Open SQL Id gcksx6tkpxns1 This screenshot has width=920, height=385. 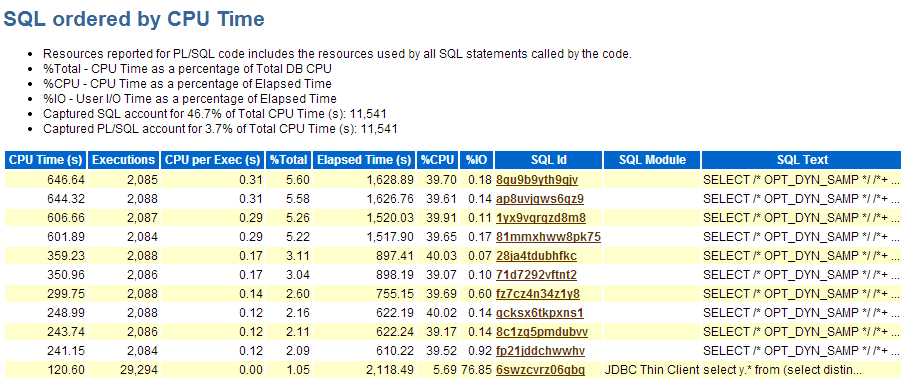[x=539, y=313]
